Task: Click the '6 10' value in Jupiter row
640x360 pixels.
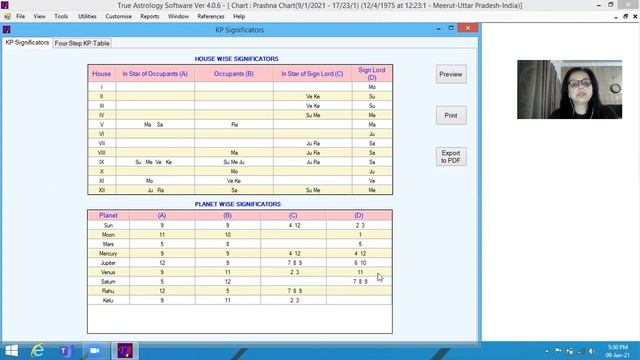Action: 360,263
